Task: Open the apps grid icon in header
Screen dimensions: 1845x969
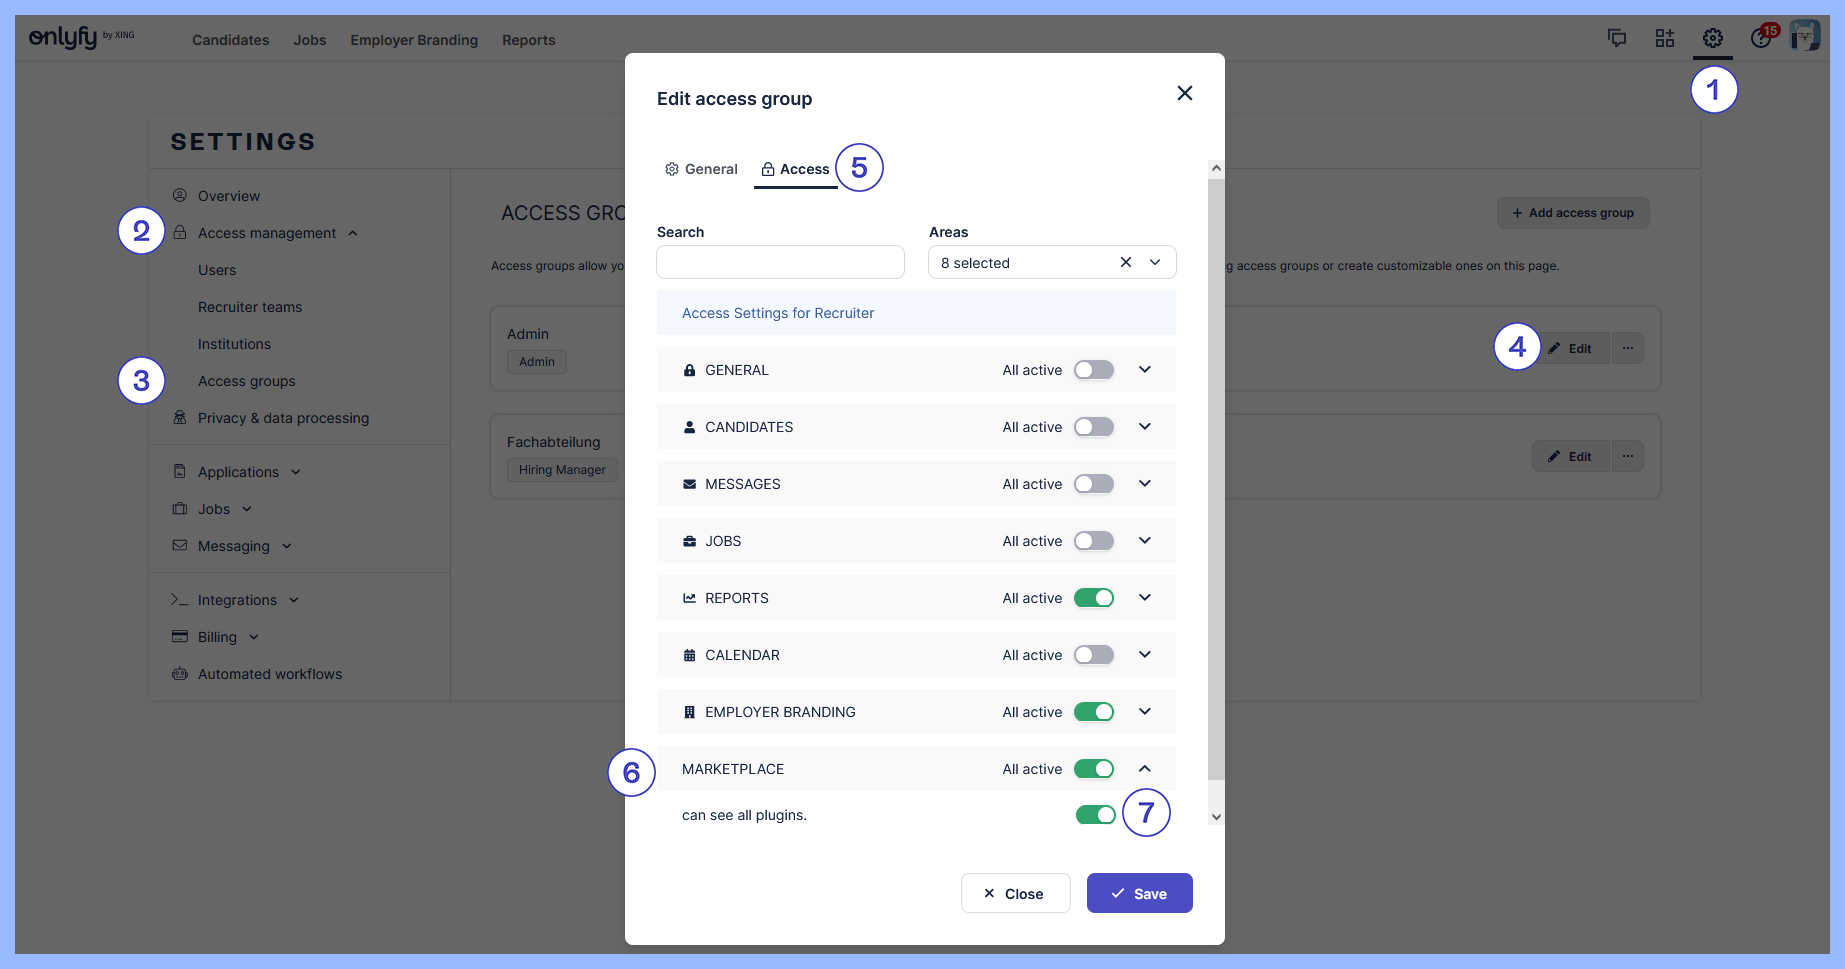Action: (1664, 38)
